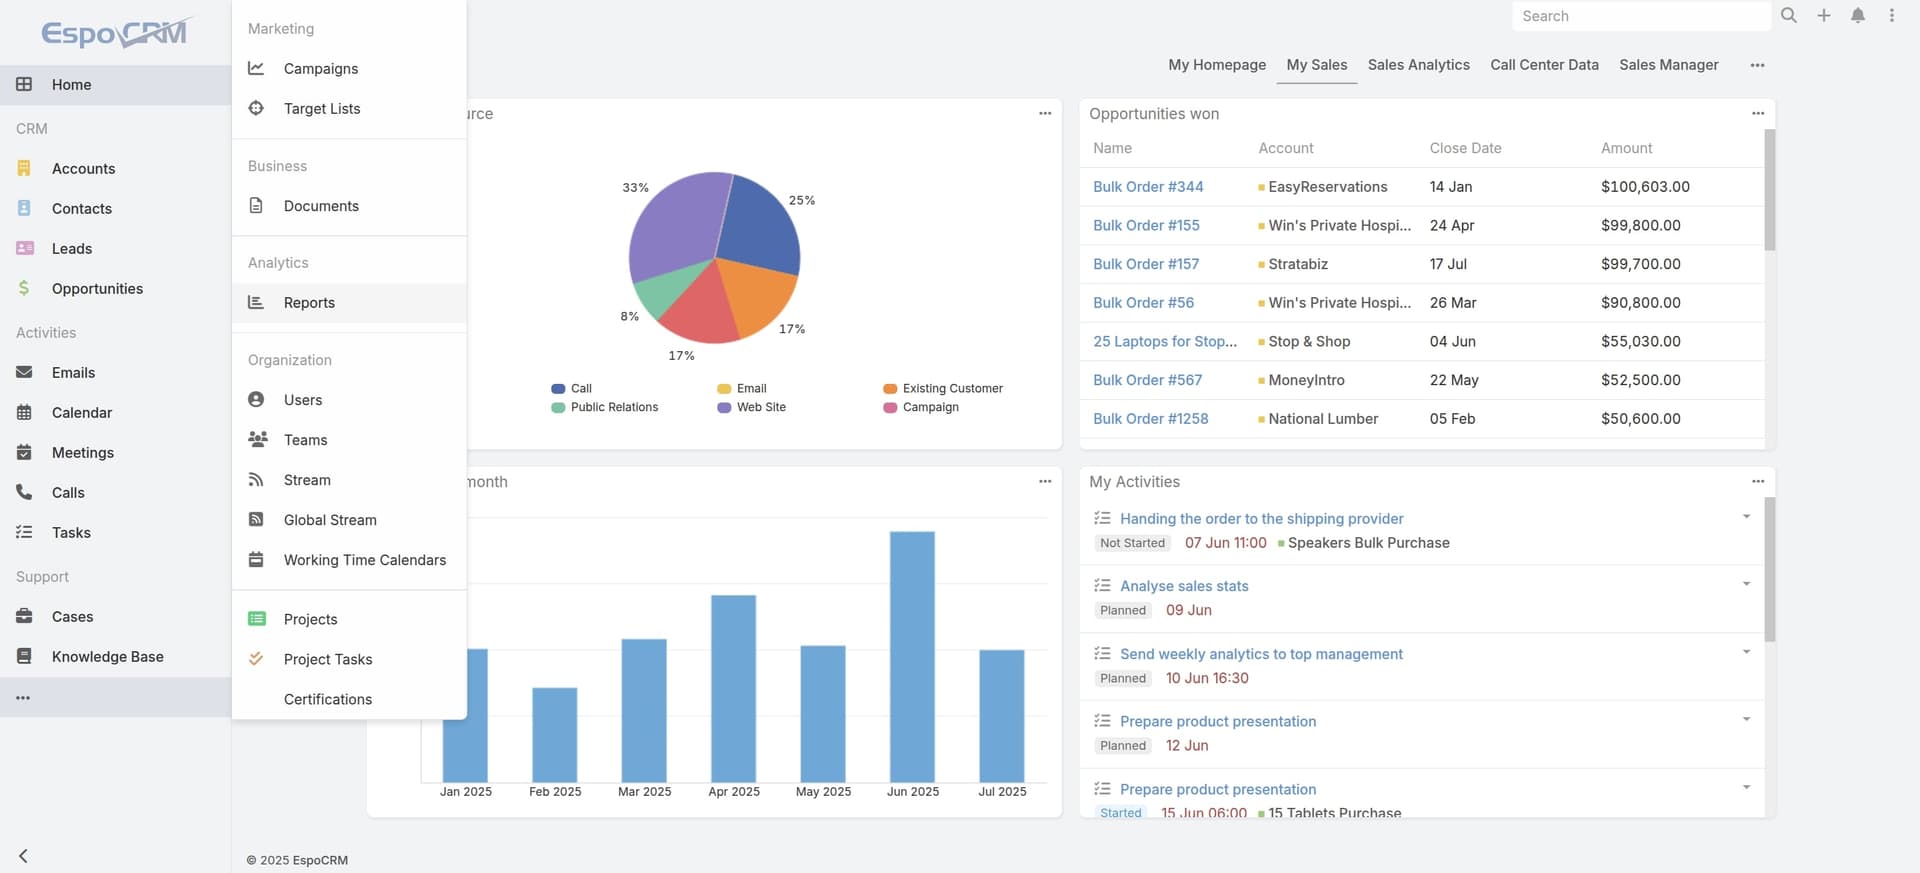Open the Opportunities won panel options menu
The width and height of the screenshot is (1920, 873).
point(1758,113)
